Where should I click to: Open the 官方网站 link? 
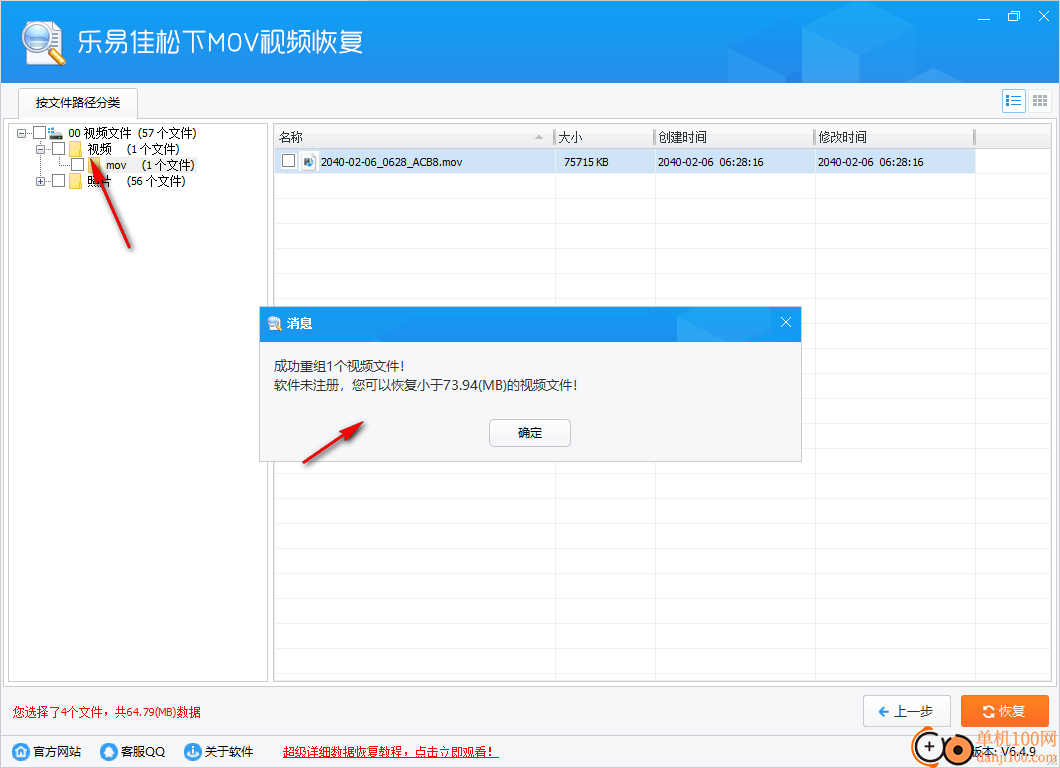pyautogui.click(x=57, y=752)
